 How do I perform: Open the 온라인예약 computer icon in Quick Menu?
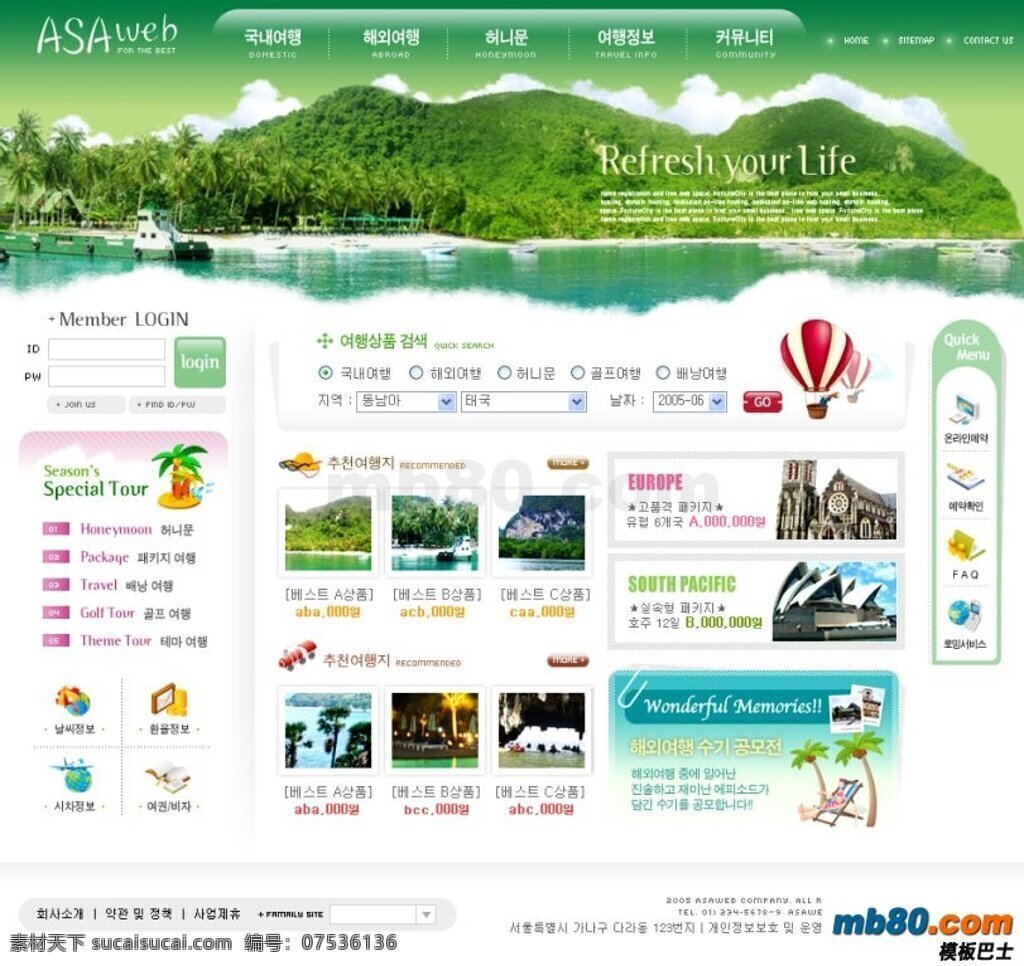tap(965, 410)
